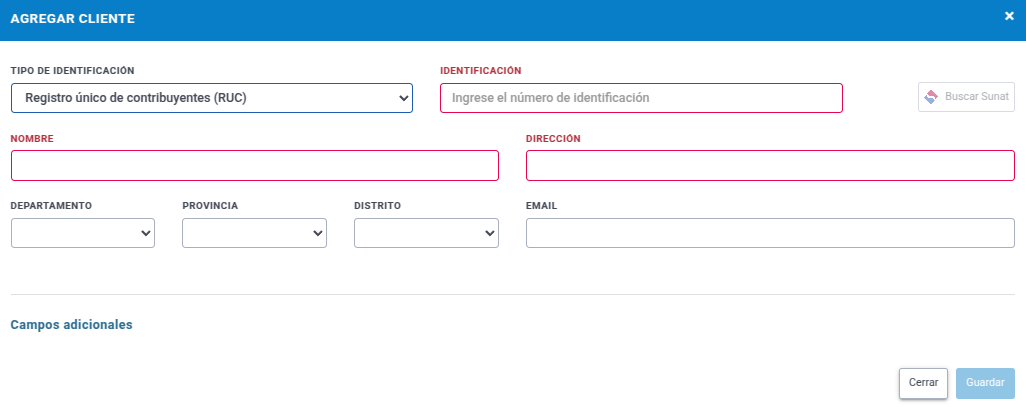Click the Tipo de Identificación label
Screen dimensions: 1026x407
[73, 71]
